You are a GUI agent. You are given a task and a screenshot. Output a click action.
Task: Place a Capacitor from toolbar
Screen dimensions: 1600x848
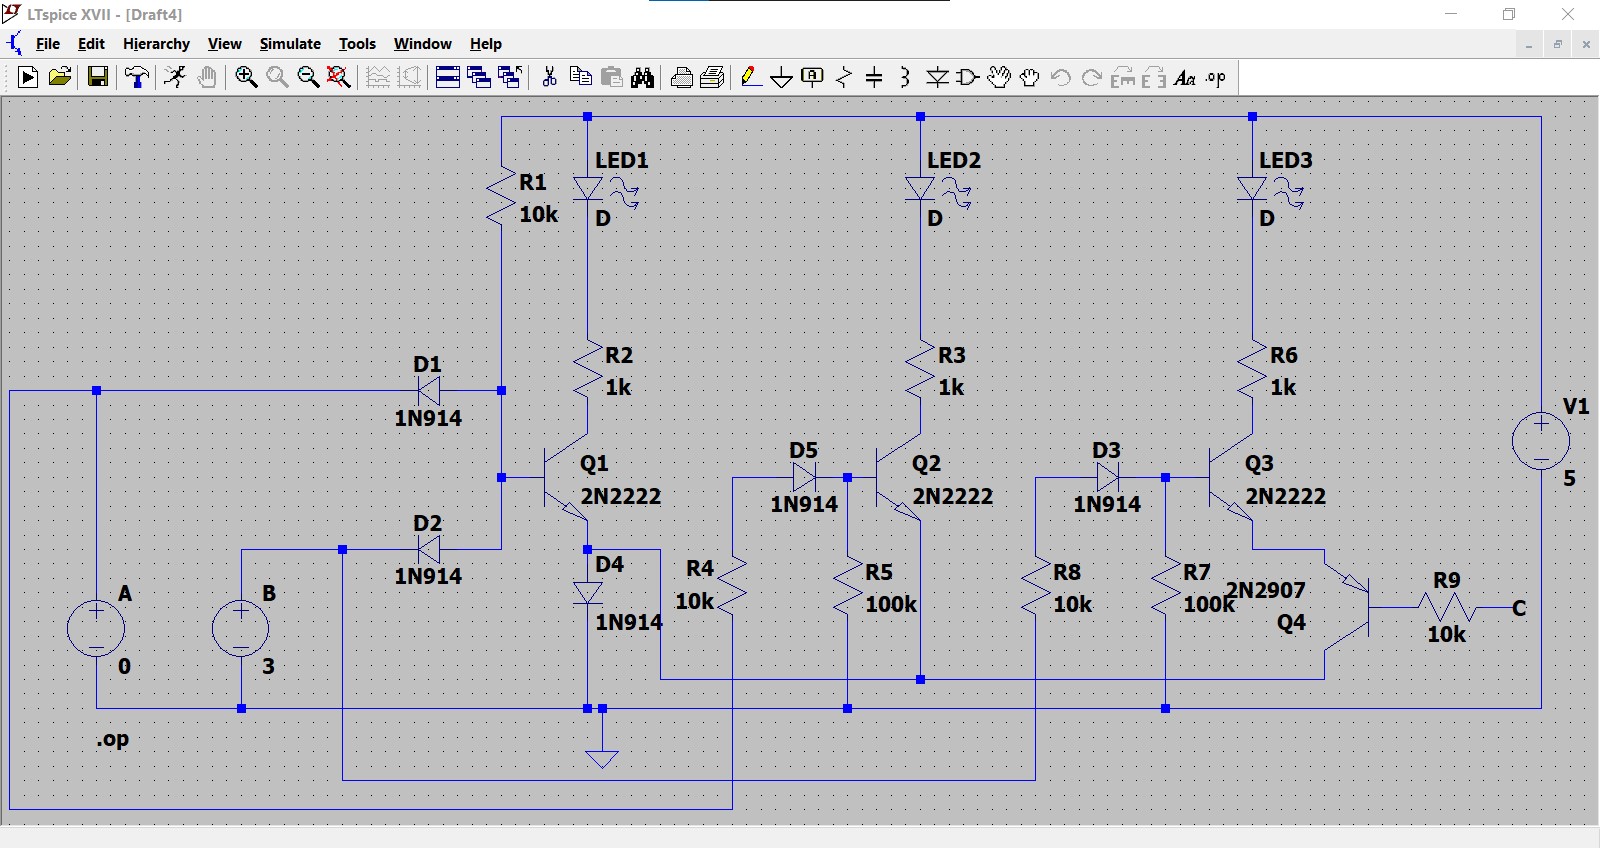pyautogui.click(x=874, y=77)
